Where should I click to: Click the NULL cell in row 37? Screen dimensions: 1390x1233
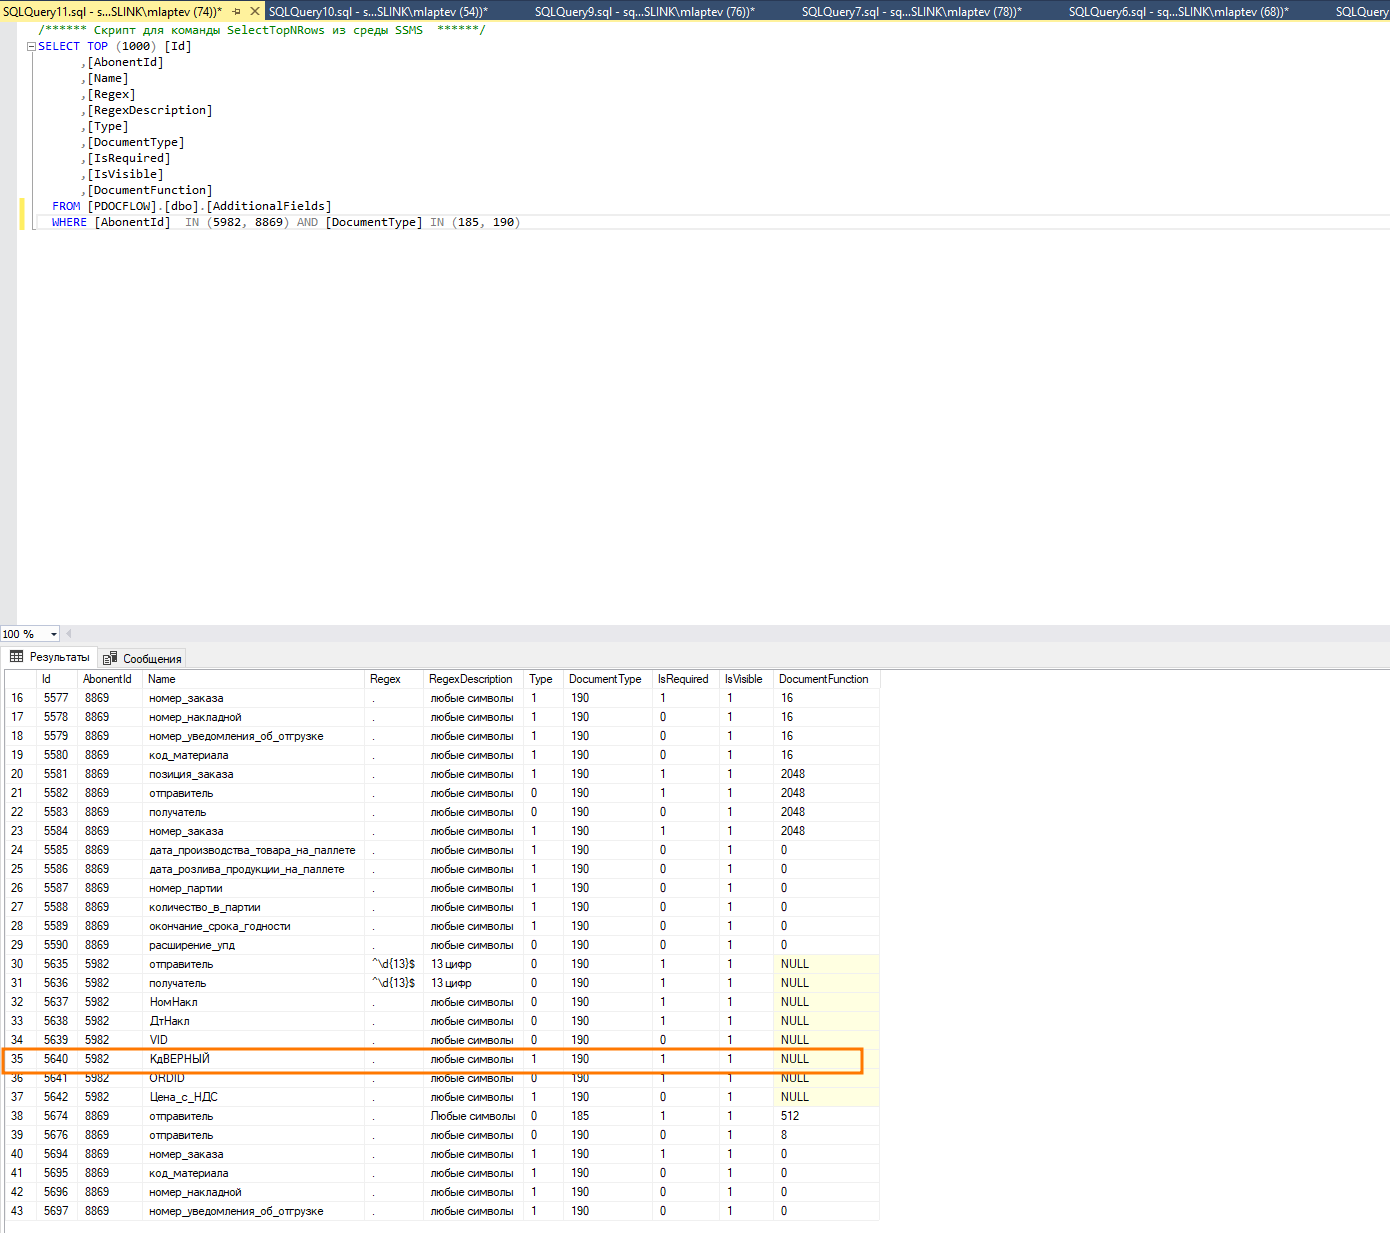pos(827,1097)
